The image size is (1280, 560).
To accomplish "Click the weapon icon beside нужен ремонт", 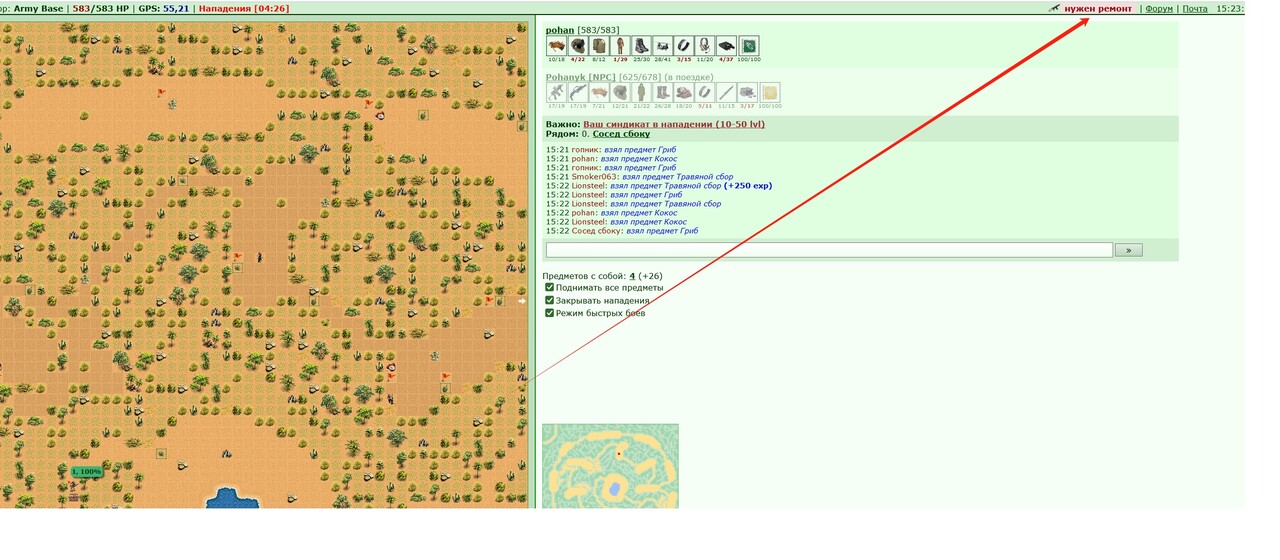I will 1053,8.
